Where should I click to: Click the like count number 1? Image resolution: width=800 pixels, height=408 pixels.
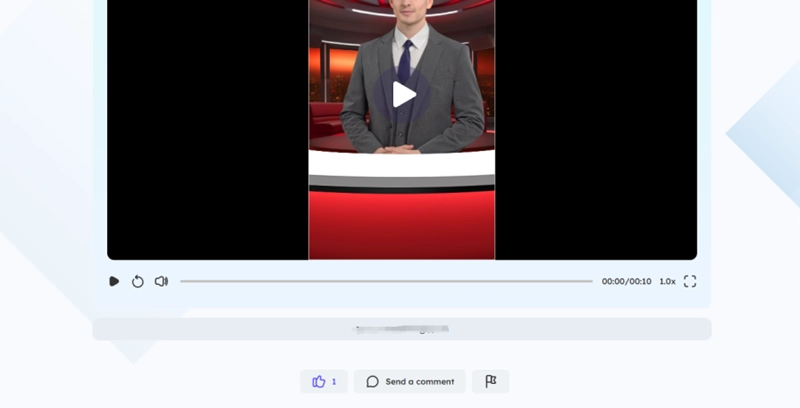pyautogui.click(x=334, y=381)
